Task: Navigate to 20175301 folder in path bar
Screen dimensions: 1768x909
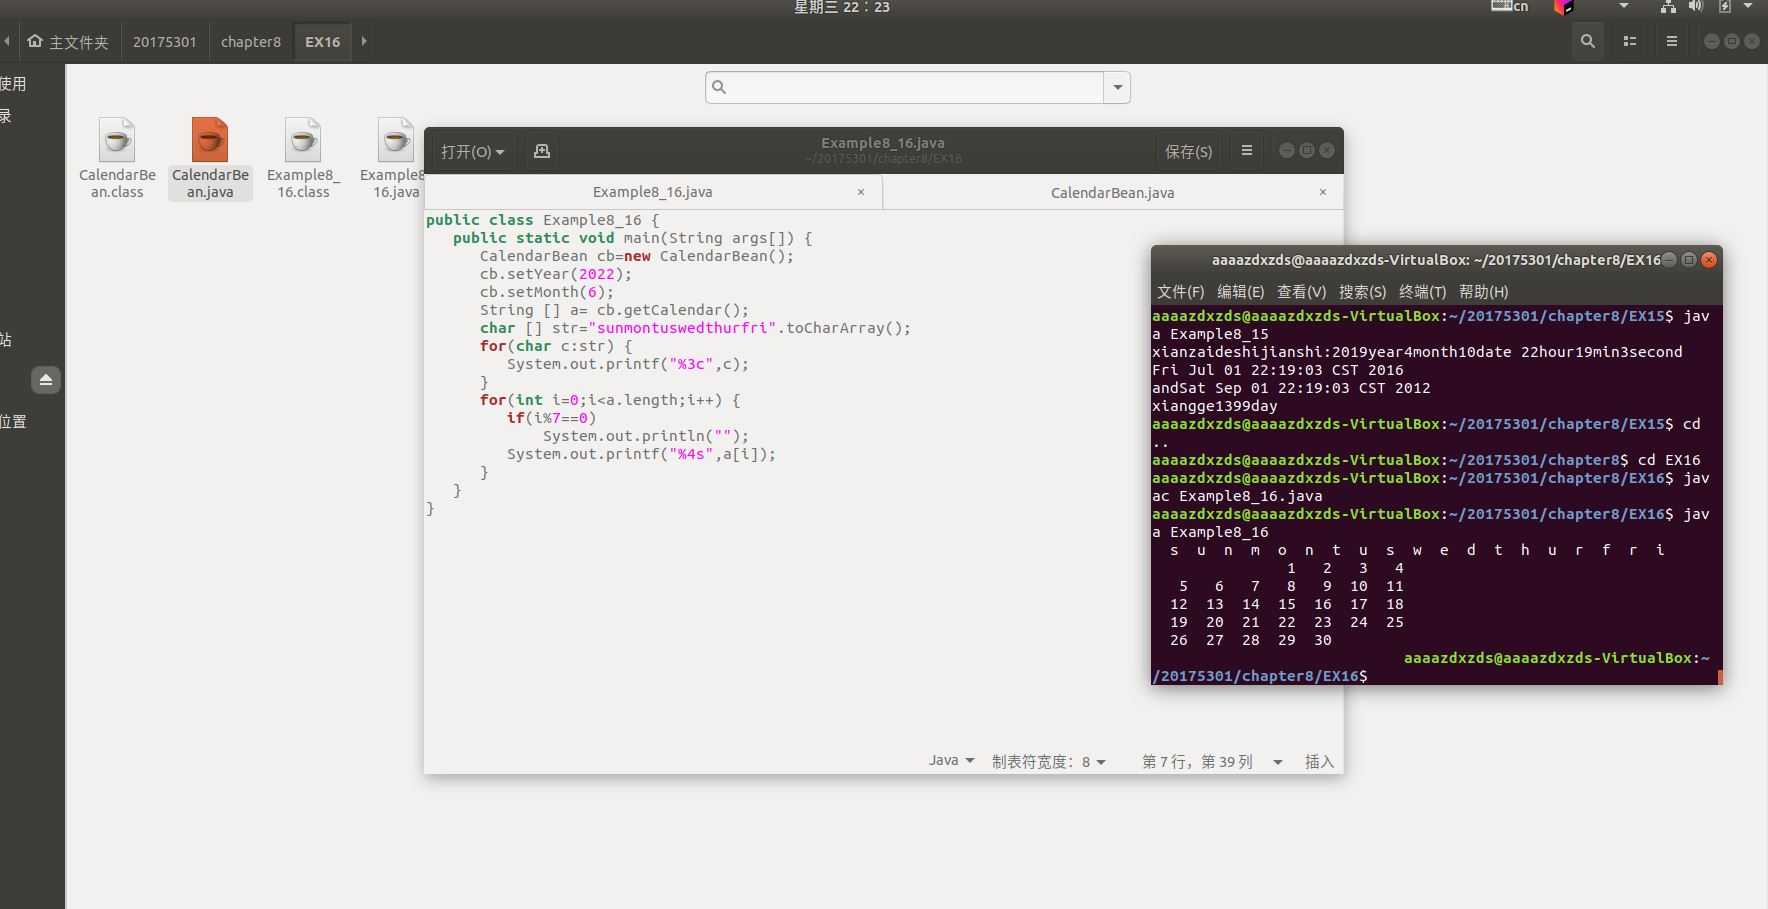Action: click(164, 41)
